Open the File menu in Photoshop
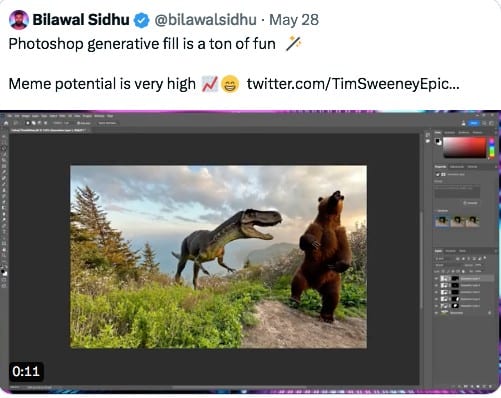The width and height of the screenshot is (501, 398). click(x=10, y=116)
